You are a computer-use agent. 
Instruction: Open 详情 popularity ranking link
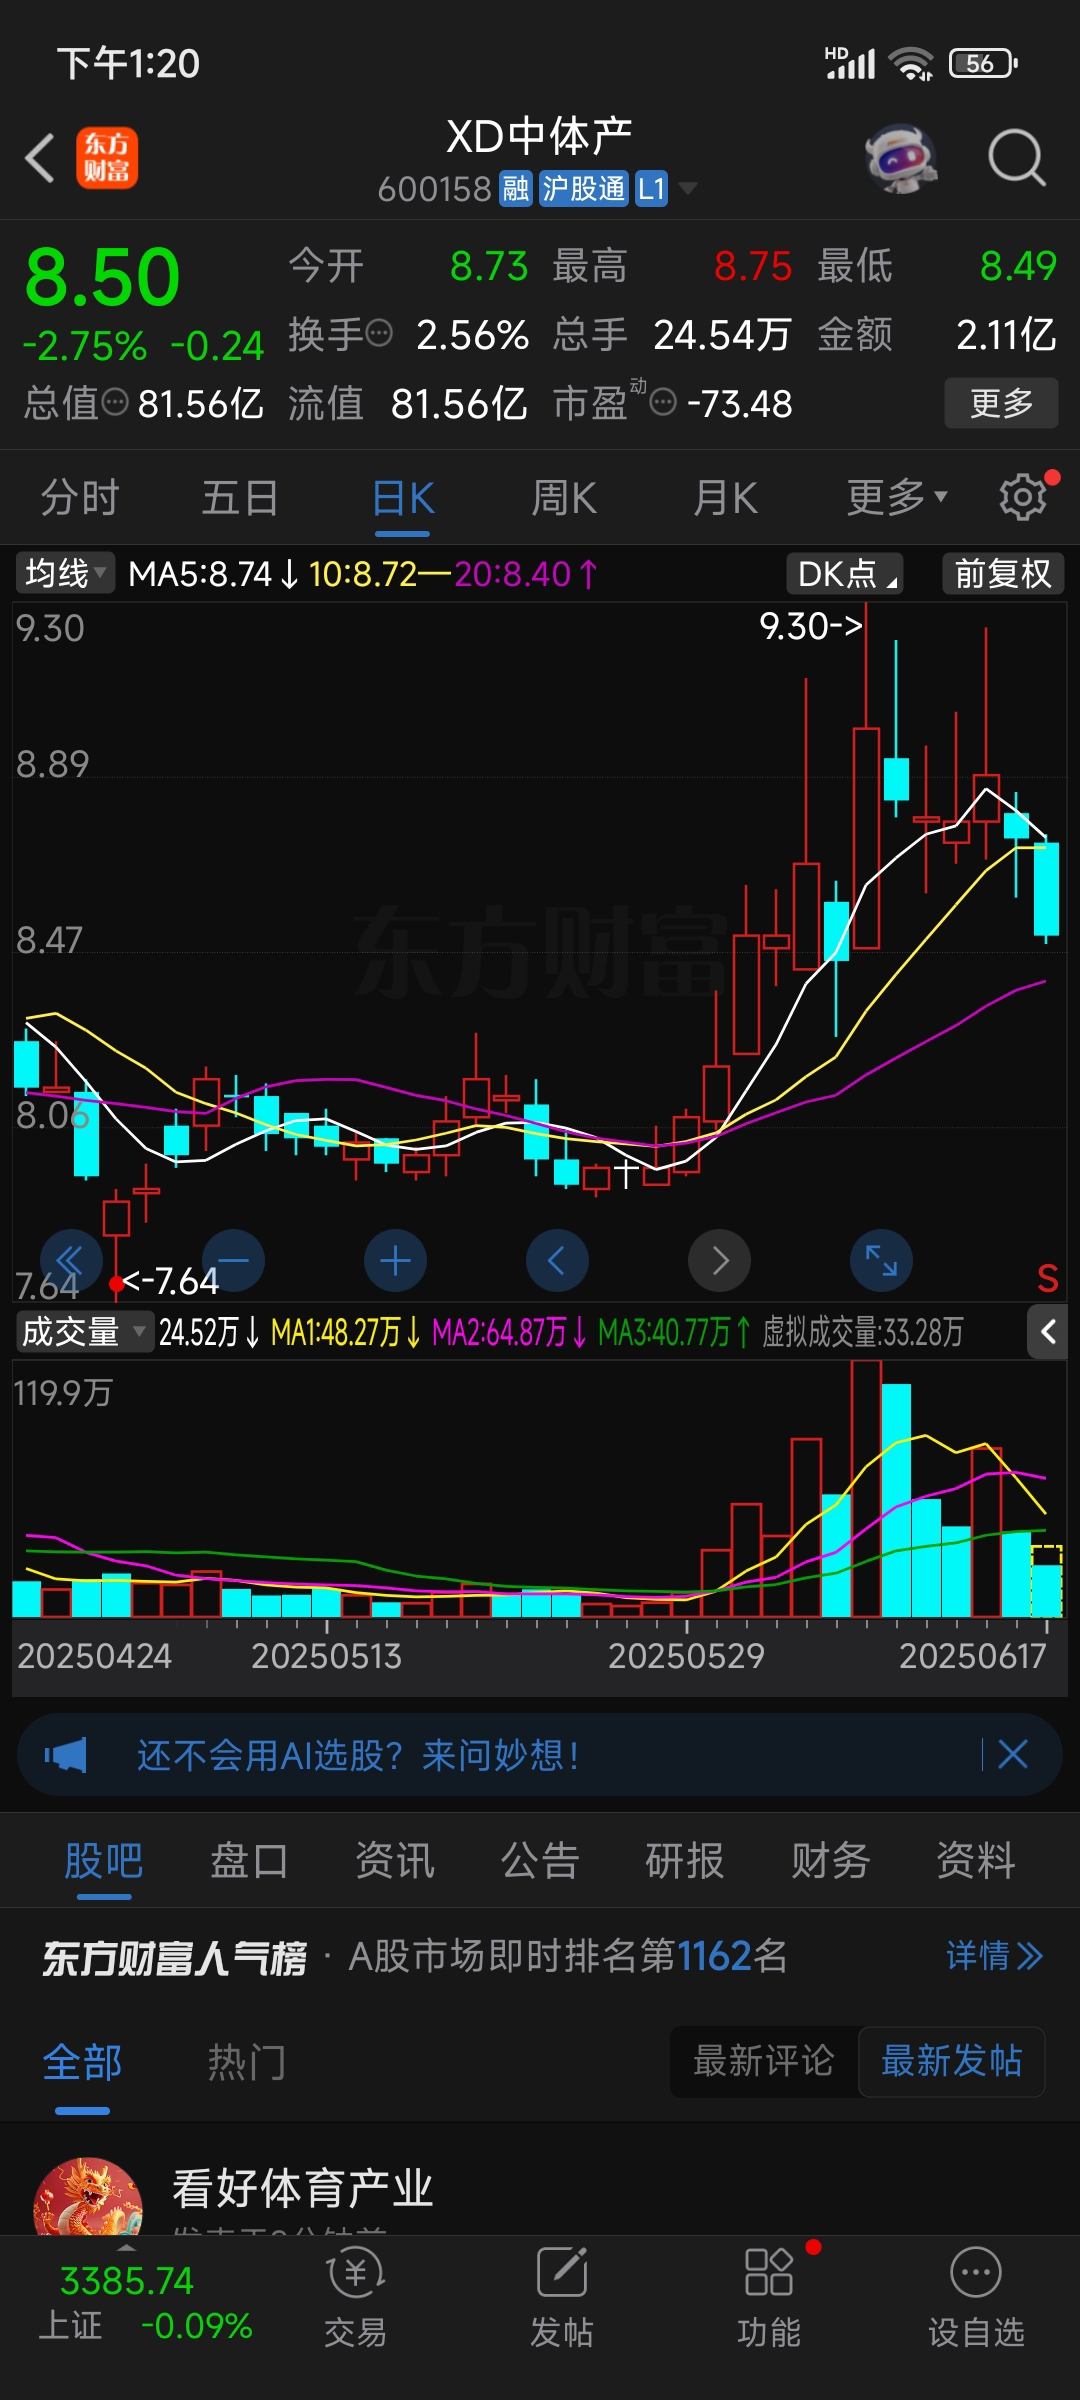pyautogui.click(x=994, y=1955)
